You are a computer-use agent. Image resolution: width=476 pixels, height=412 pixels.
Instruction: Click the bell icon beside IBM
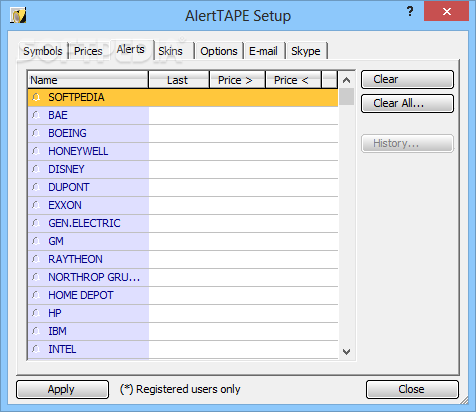tap(36, 331)
